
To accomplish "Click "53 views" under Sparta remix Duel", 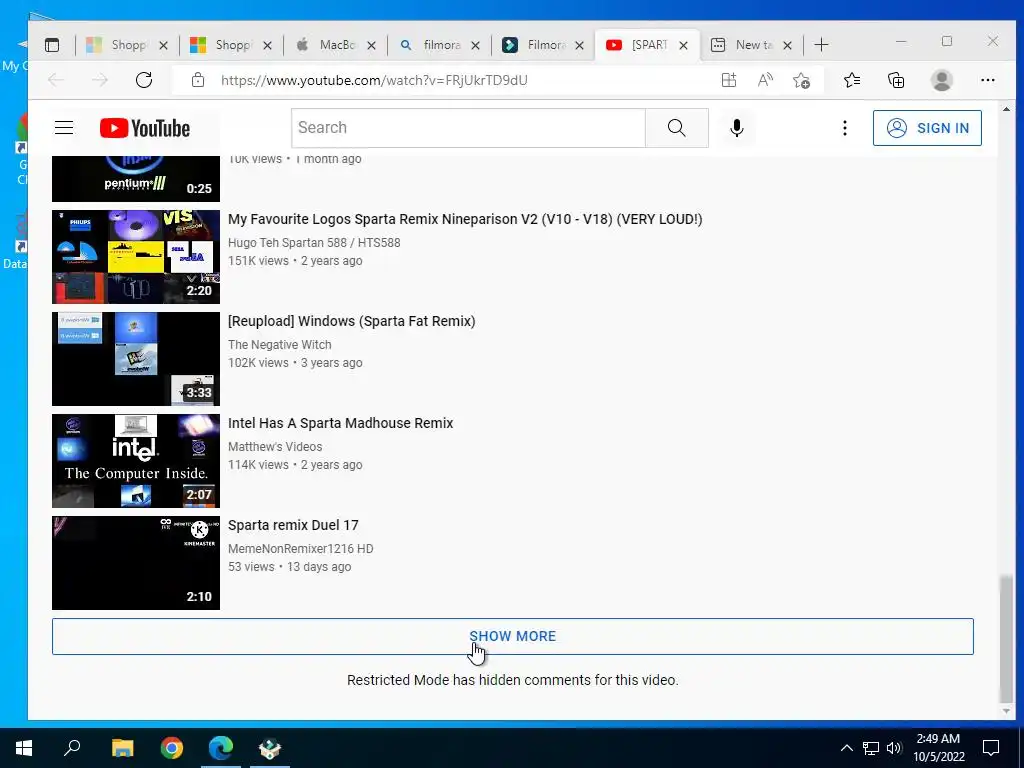I will (x=251, y=567).
